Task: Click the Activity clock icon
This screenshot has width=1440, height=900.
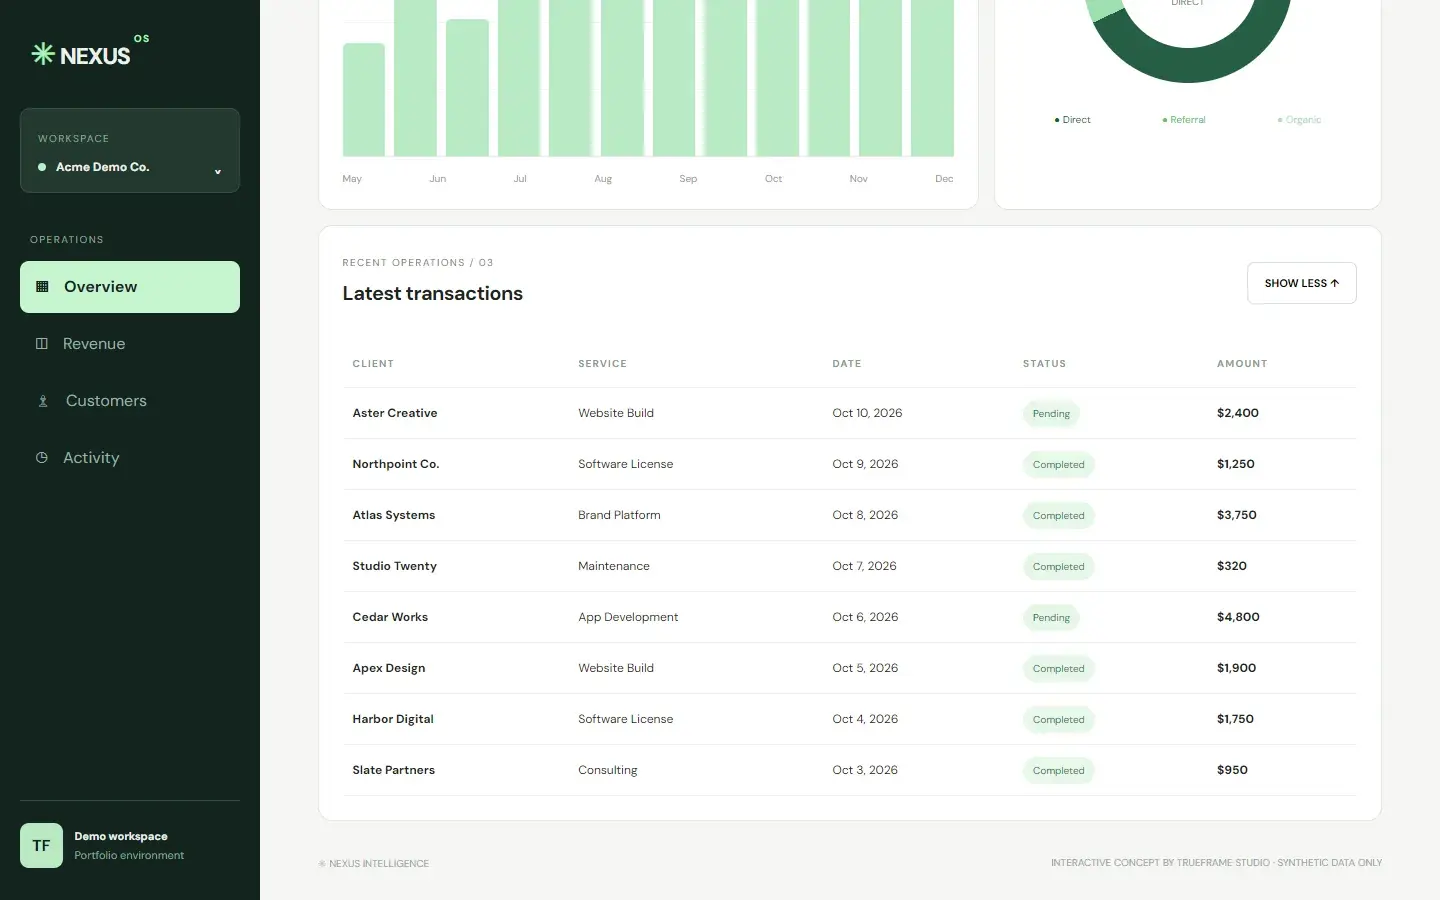Action: 42,458
